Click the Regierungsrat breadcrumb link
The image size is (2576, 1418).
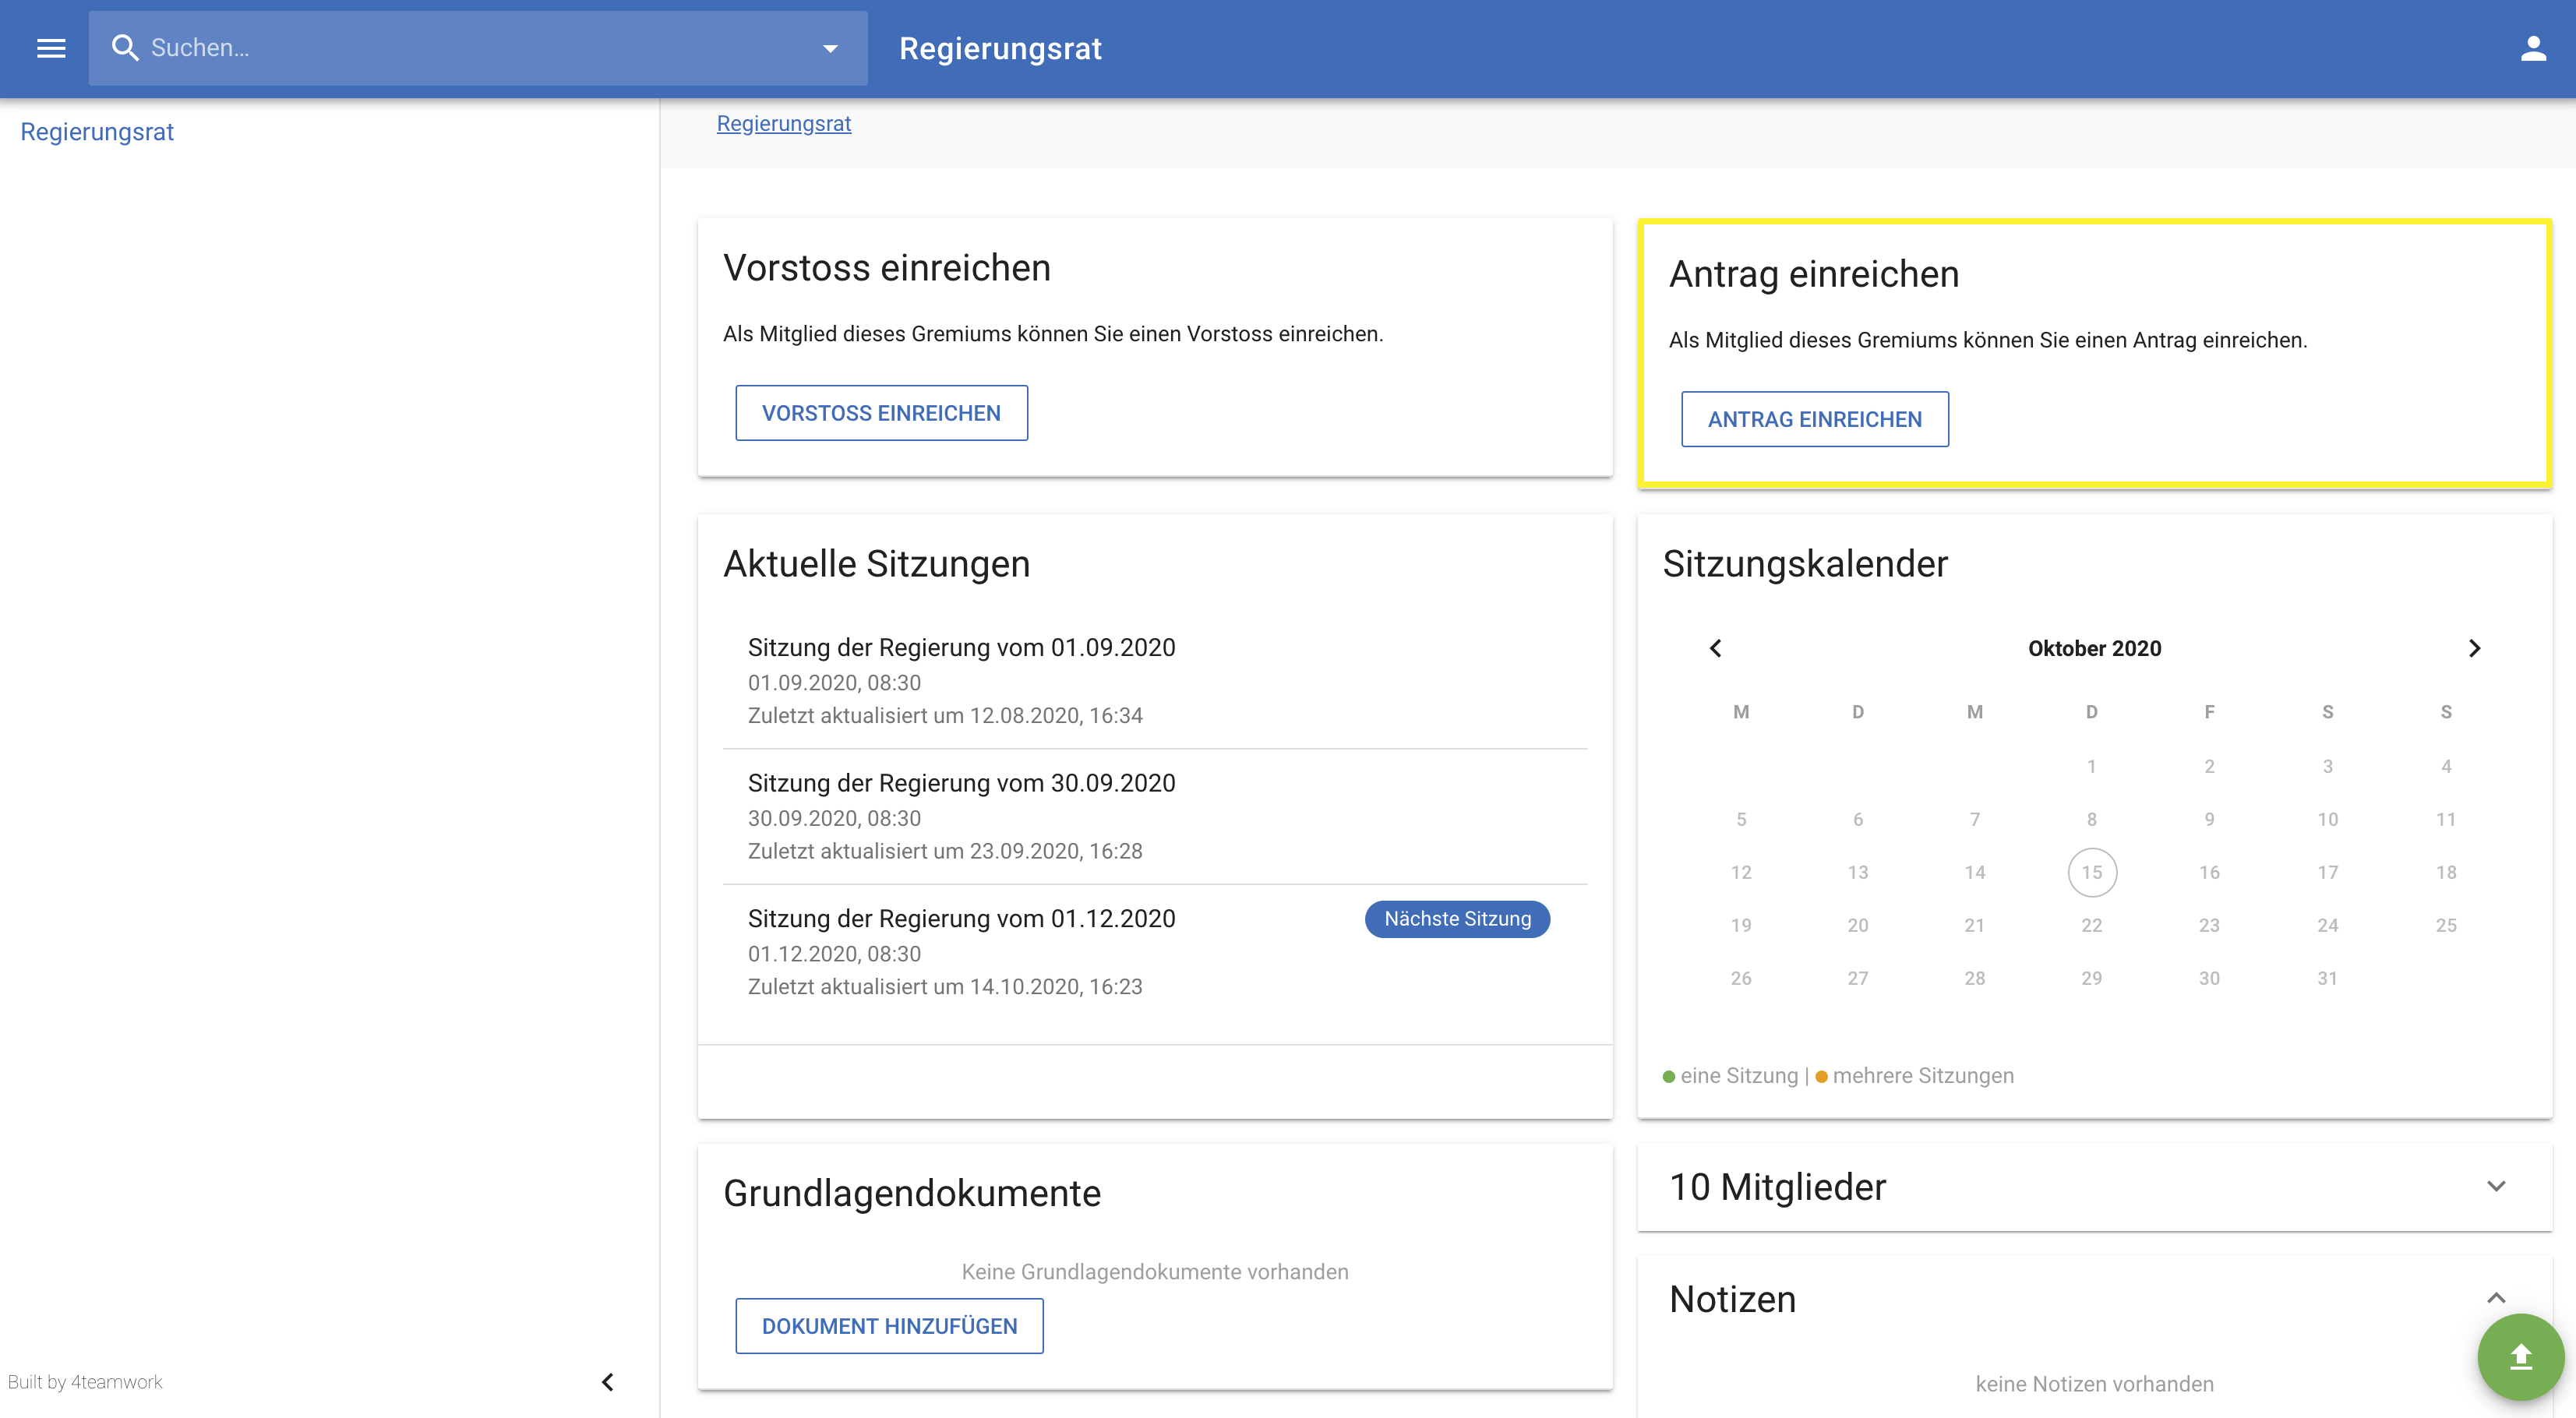coord(783,124)
